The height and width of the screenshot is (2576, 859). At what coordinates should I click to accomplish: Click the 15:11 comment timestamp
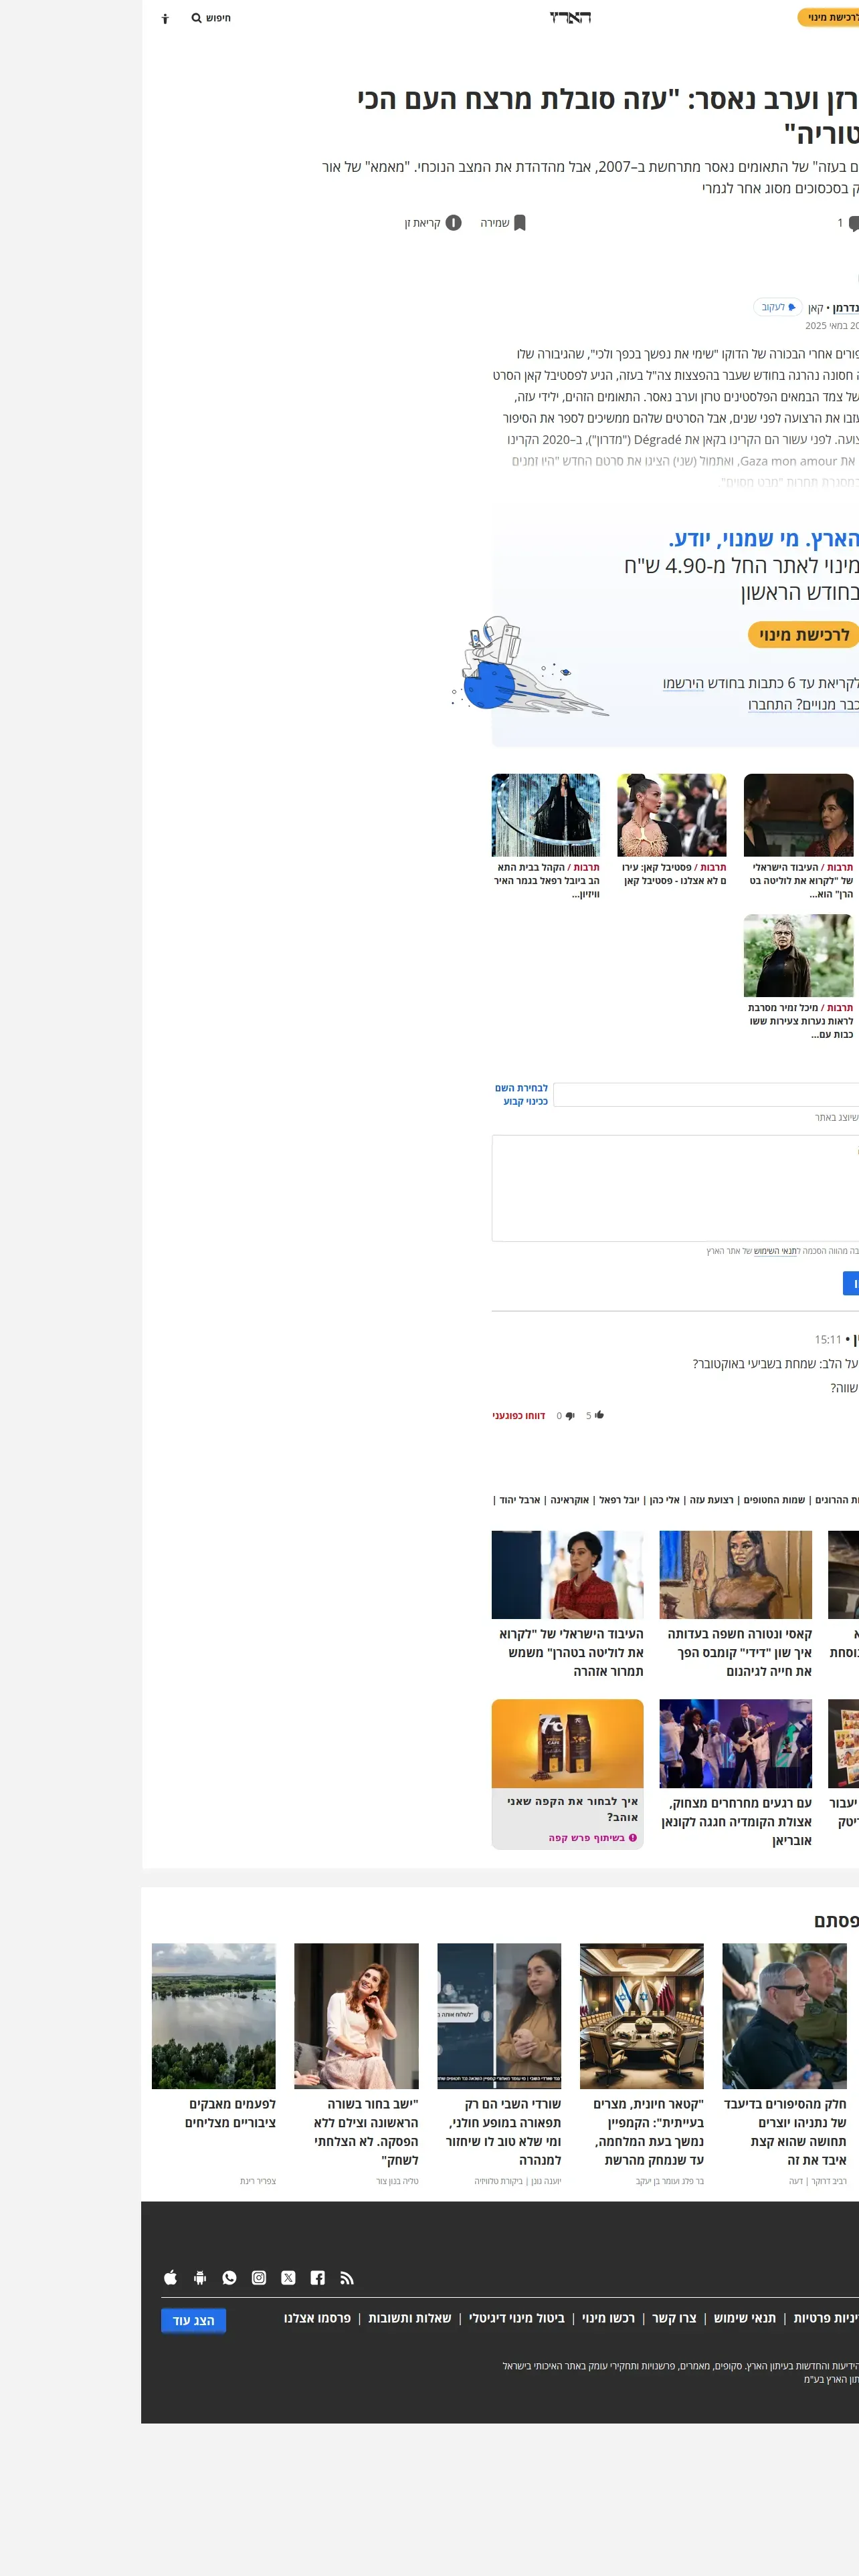(x=828, y=1339)
